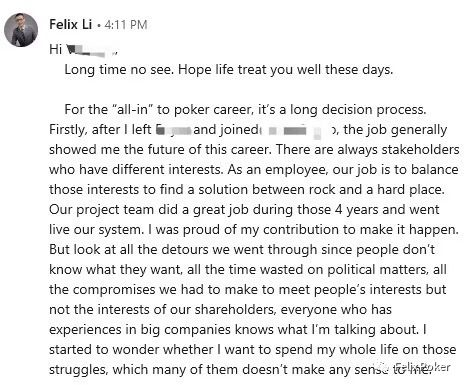
Task: Click the blurred company name after 'left'
Action: pyautogui.click(x=174, y=130)
